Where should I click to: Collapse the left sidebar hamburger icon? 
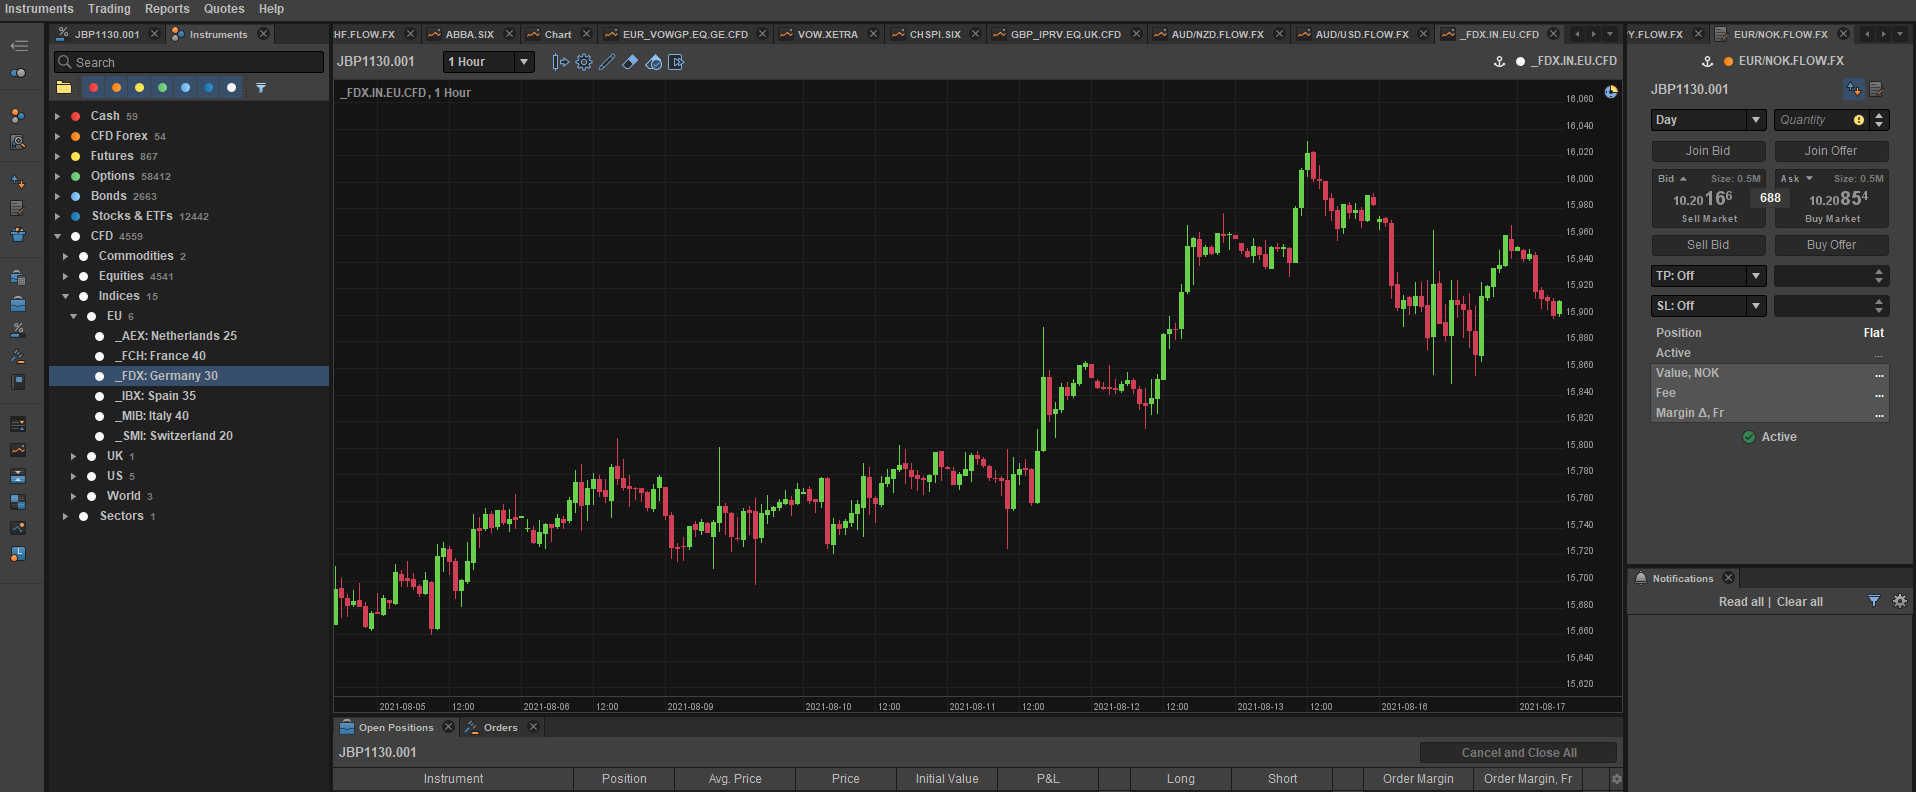[19, 46]
